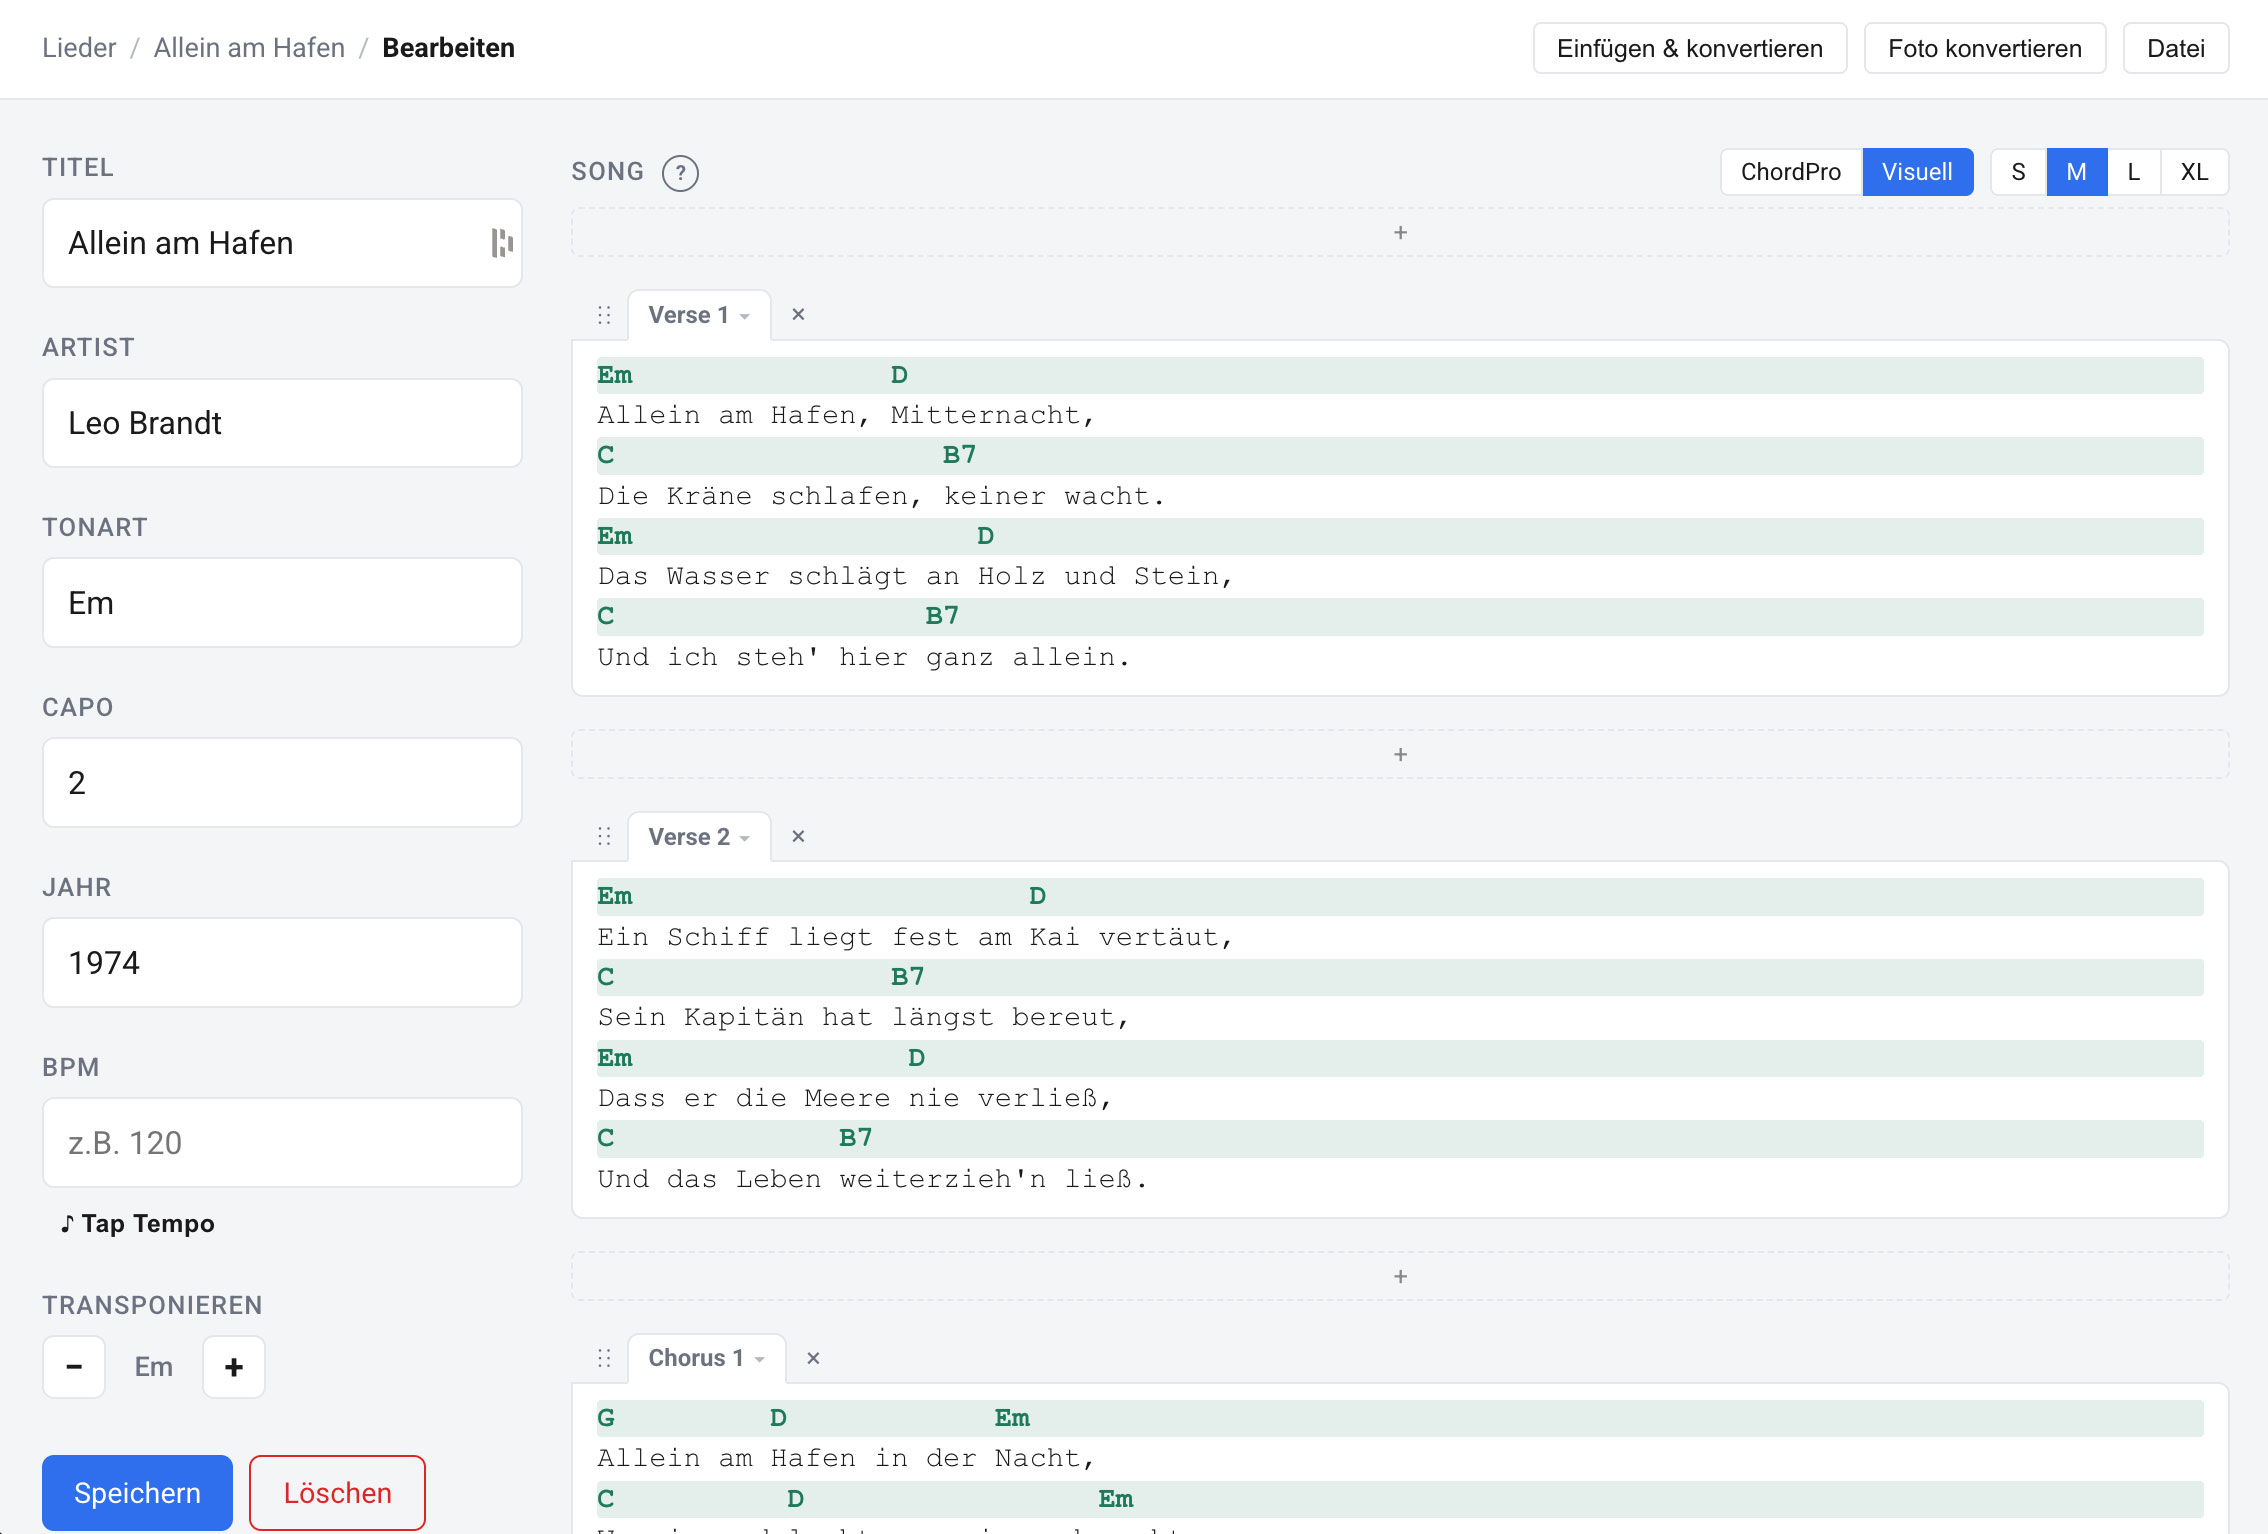
Task: Open the Datei menu
Action: (x=2175, y=47)
